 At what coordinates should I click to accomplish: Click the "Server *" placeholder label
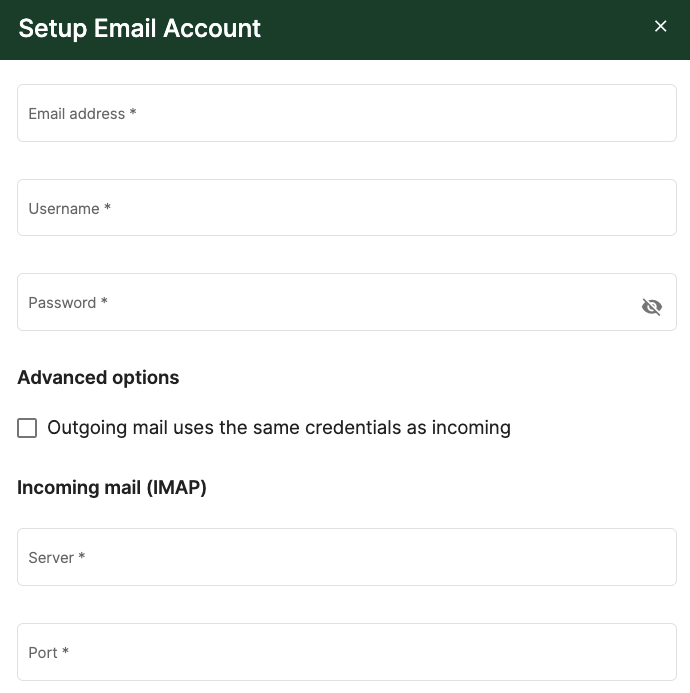[x=57, y=557]
